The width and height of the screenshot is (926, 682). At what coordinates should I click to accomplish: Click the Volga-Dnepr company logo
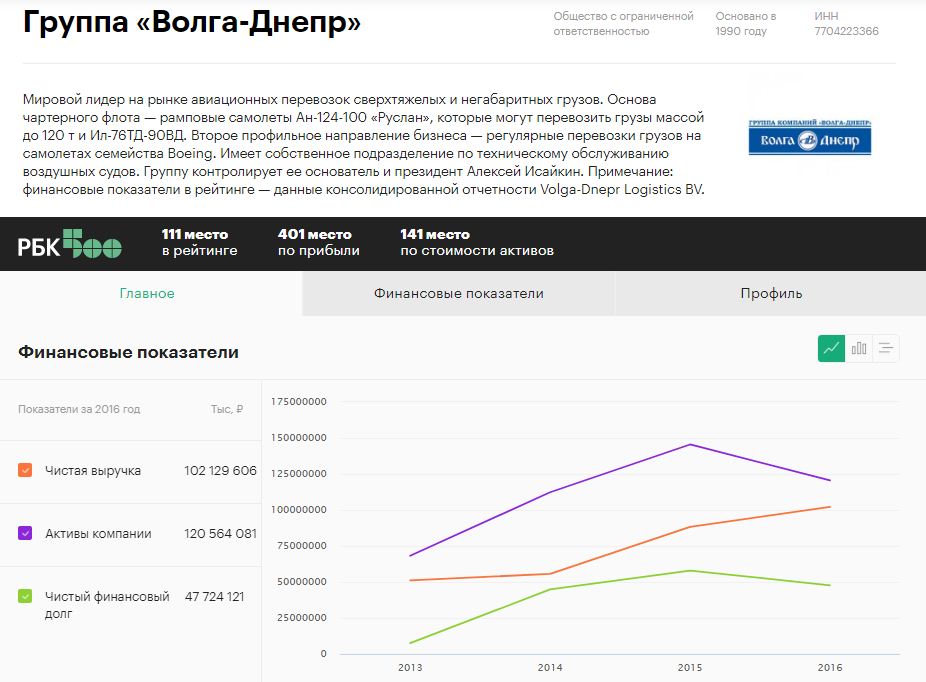coord(809,138)
